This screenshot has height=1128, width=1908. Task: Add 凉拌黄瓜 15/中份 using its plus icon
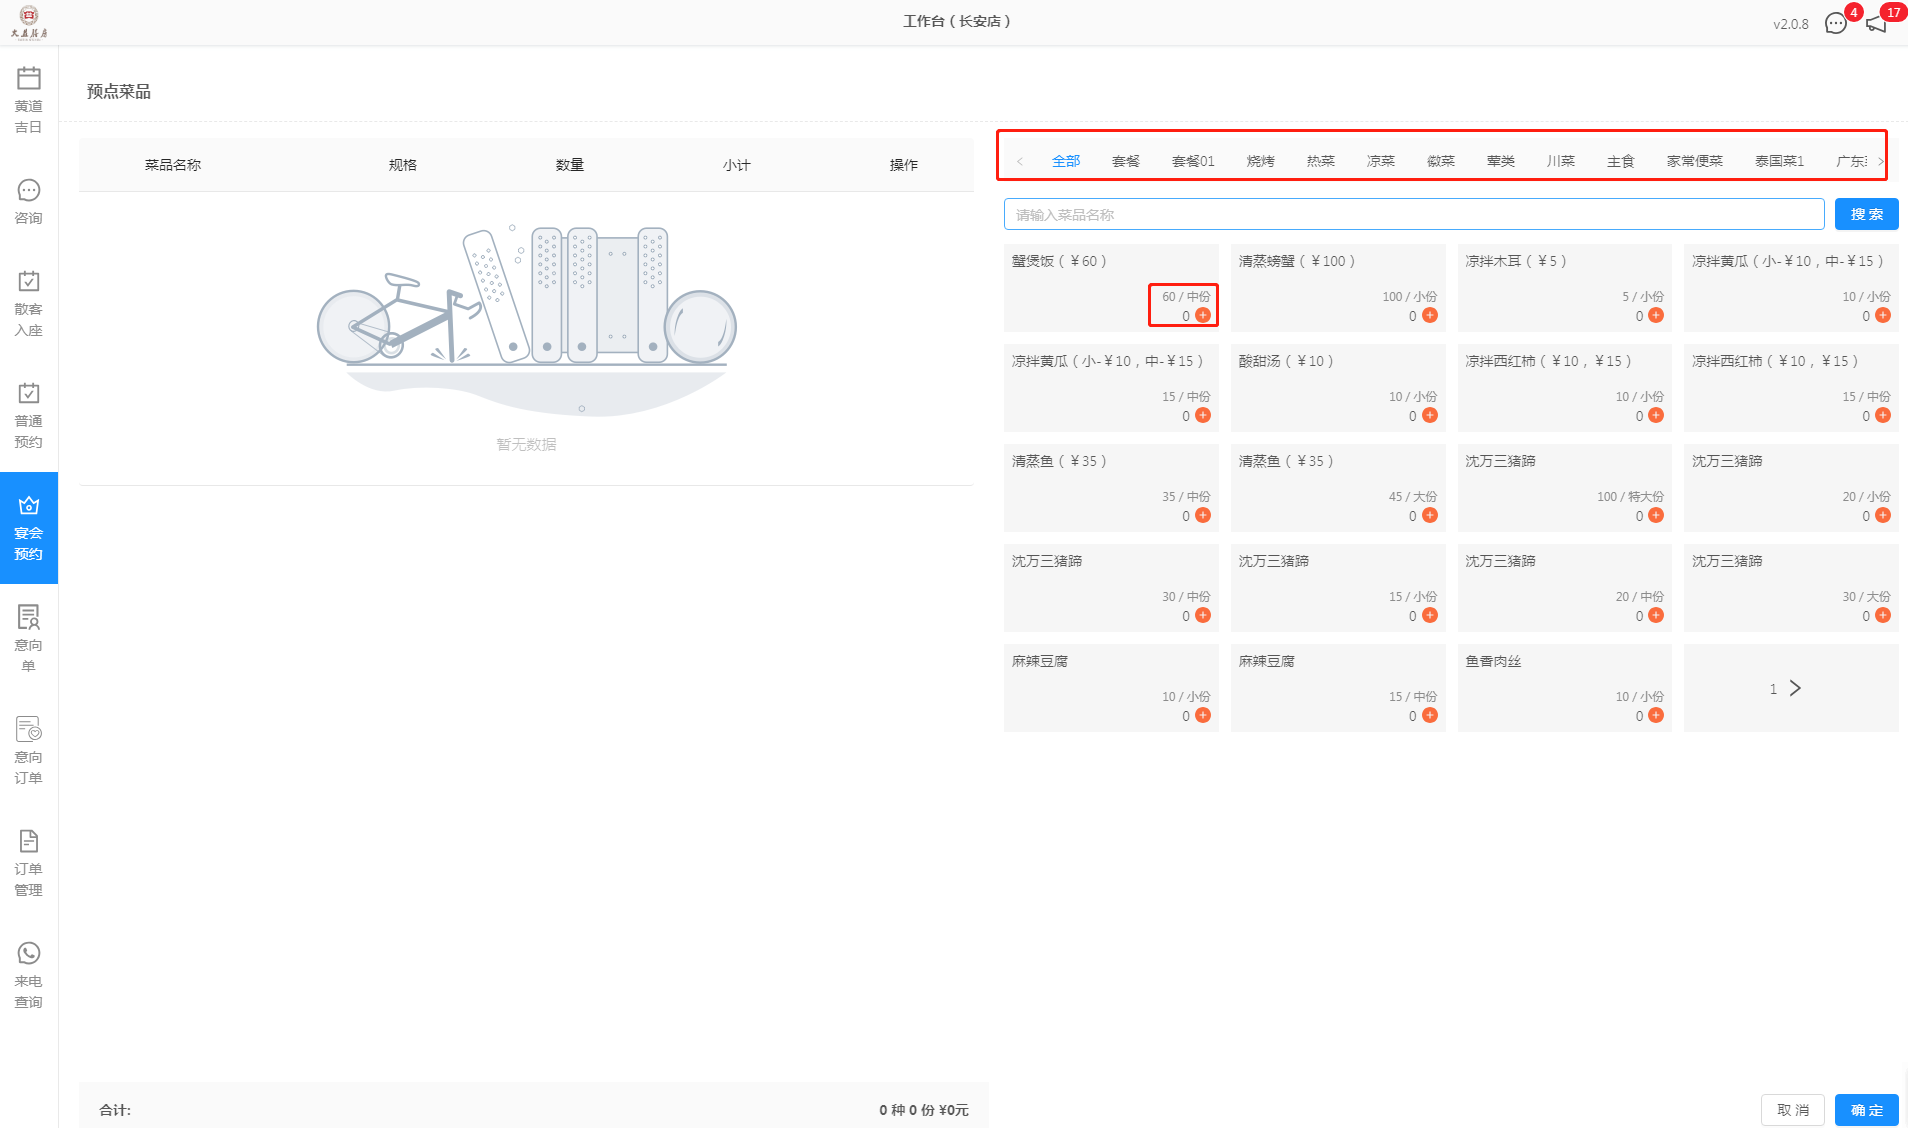(1203, 415)
